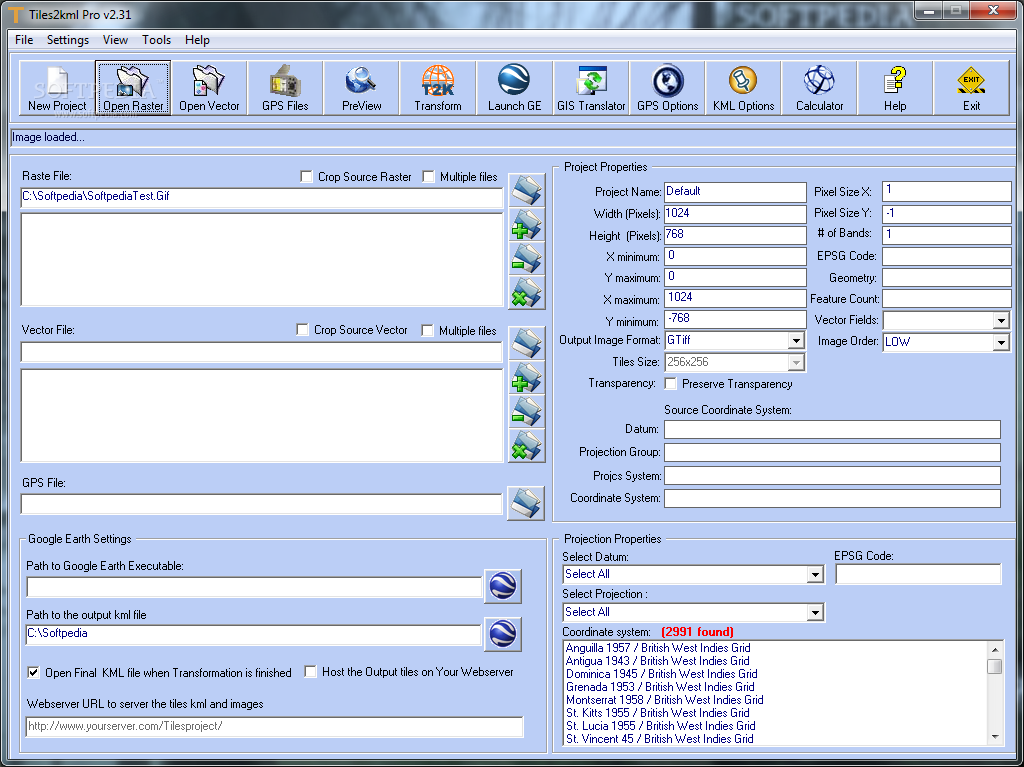This screenshot has width=1024, height=767.
Task: Open GPS Options from toolbar
Action: point(667,88)
